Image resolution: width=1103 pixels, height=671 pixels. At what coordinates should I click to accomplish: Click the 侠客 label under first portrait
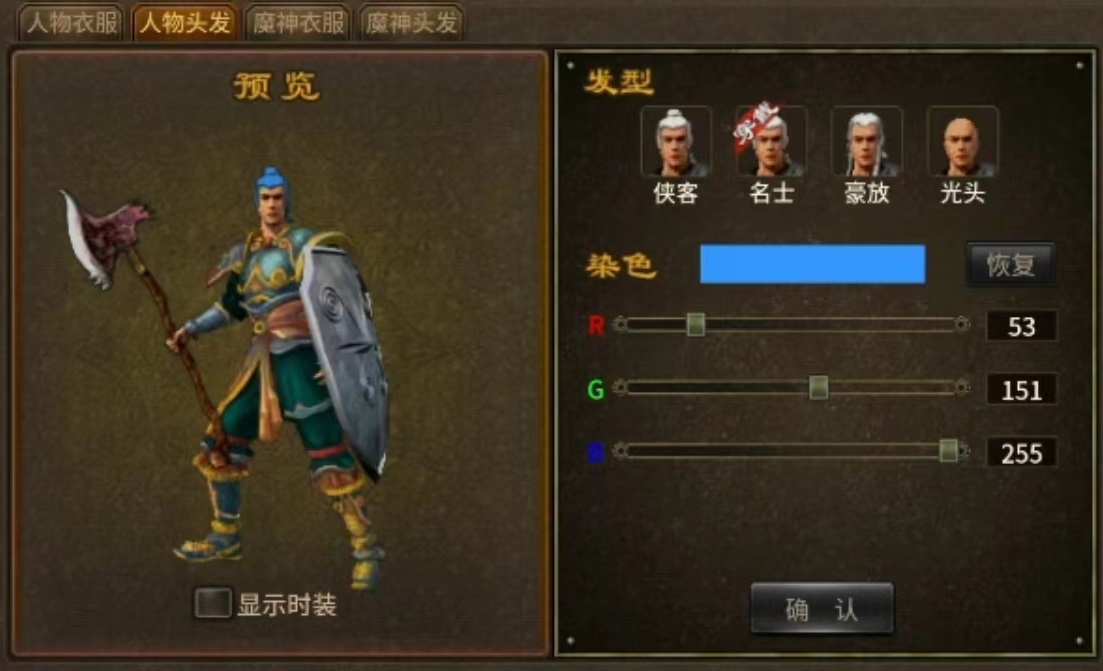coord(675,193)
